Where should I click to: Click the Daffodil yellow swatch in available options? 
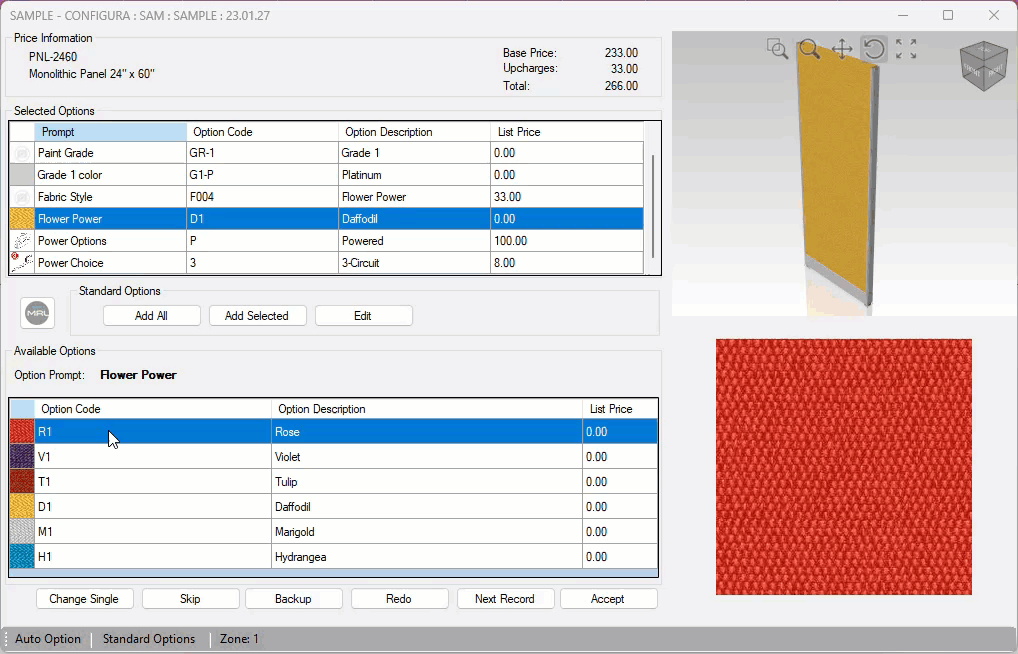pyautogui.click(x=22, y=507)
